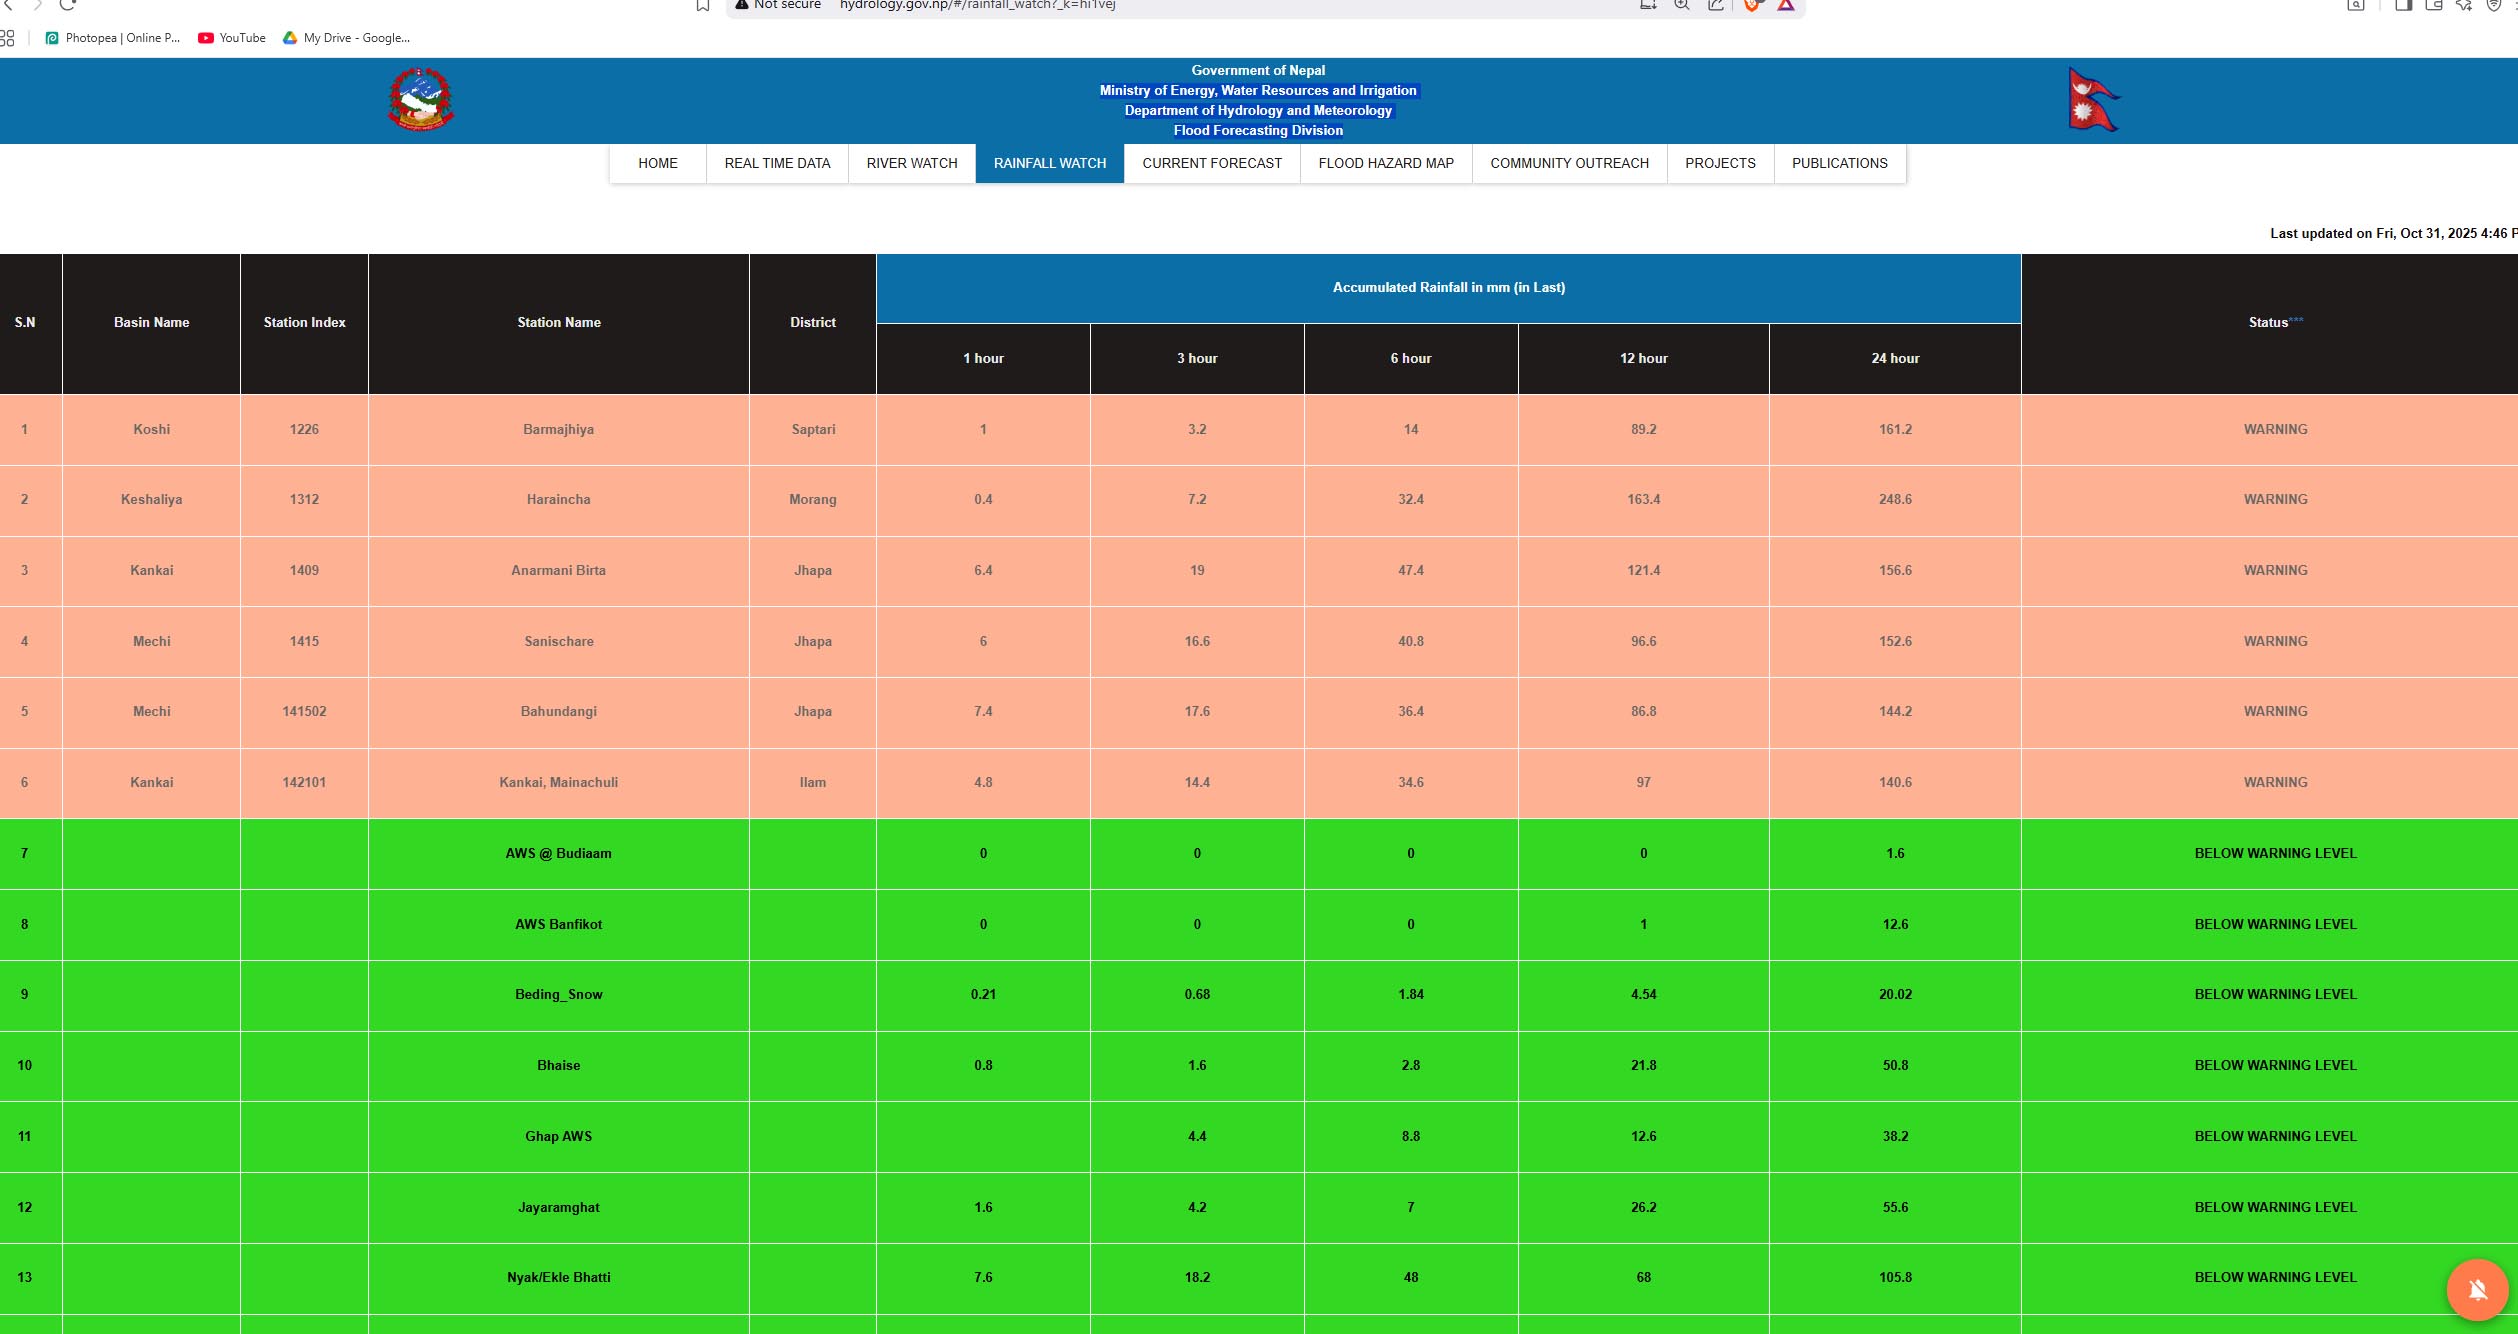This screenshot has height=1334, width=2518.
Task: Click the browser reload icon
Action: tap(68, 5)
